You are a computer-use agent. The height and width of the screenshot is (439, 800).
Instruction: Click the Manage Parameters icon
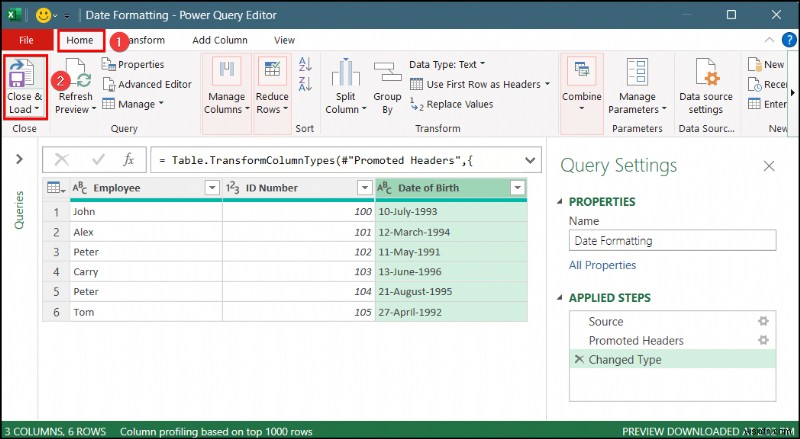click(637, 72)
